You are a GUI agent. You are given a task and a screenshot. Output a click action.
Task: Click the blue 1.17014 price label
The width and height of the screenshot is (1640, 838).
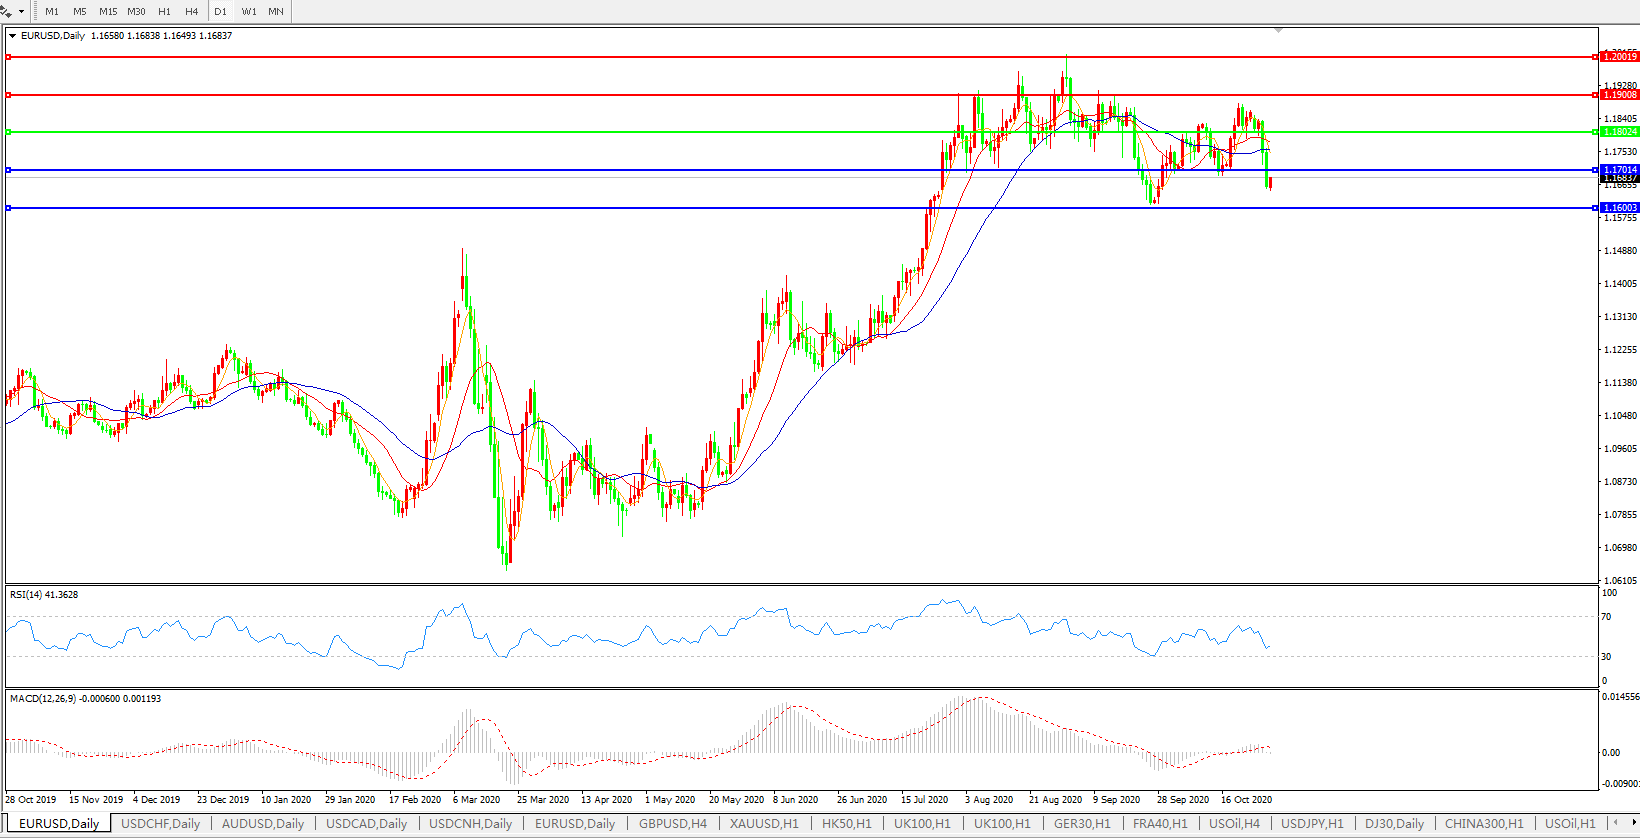click(1619, 170)
